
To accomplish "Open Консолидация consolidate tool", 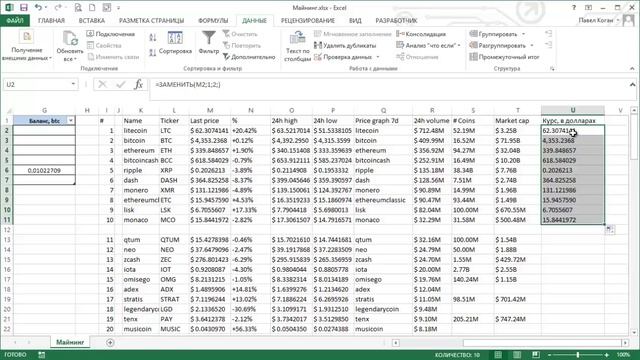I will tap(421, 34).
